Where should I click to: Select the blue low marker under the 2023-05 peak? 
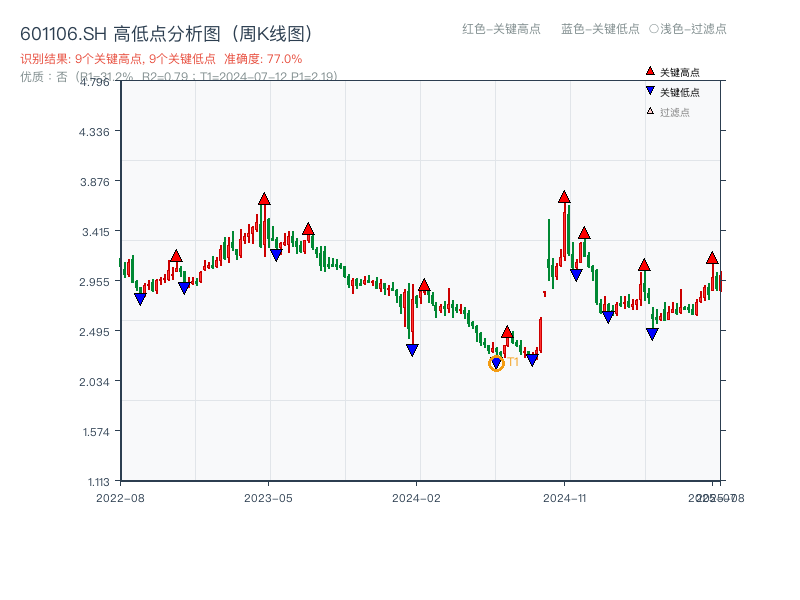tap(276, 255)
